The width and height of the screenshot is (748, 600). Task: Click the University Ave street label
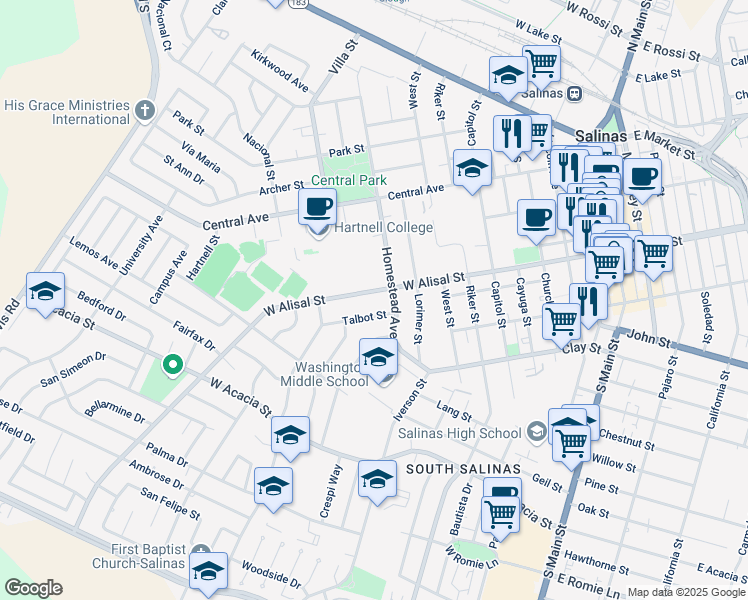141,245
